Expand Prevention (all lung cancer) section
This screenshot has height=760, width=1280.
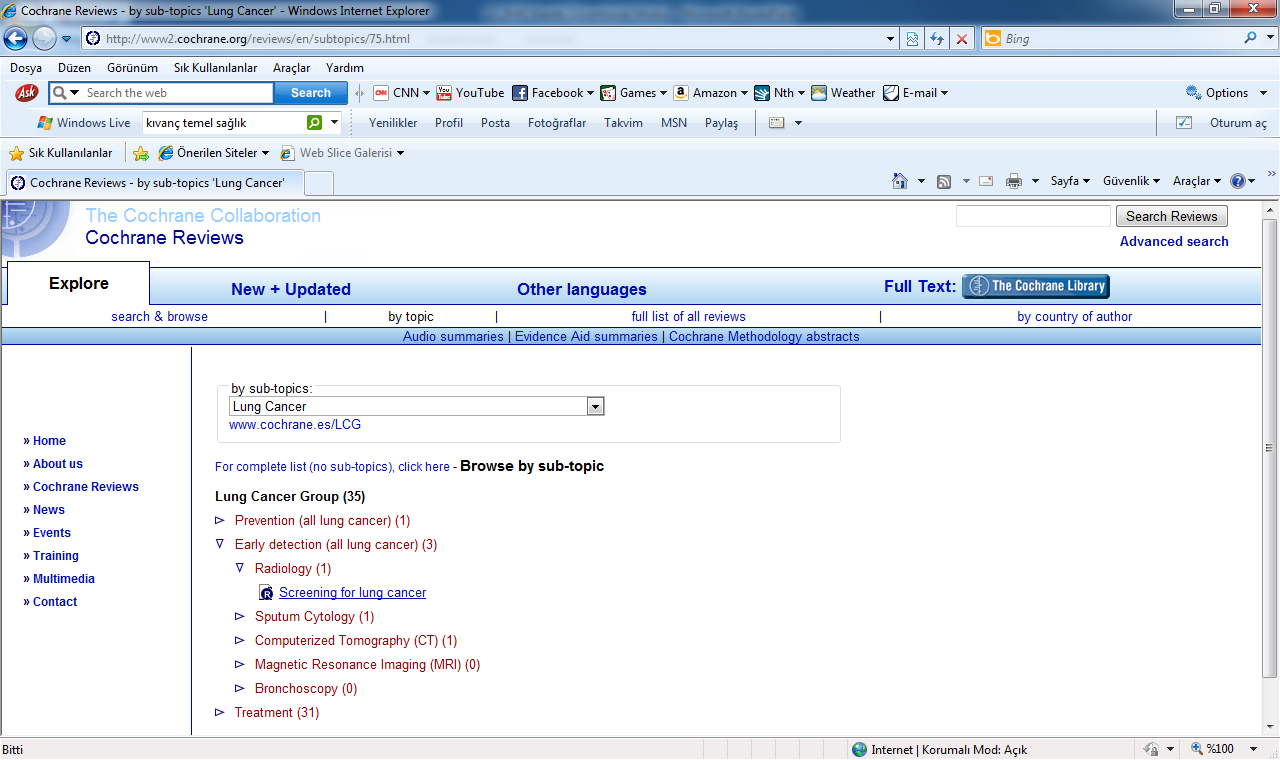click(220, 521)
